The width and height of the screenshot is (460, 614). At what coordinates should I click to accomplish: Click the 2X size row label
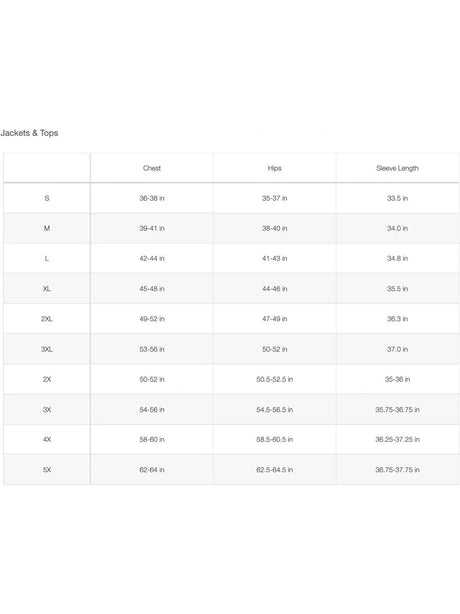(47, 379)
